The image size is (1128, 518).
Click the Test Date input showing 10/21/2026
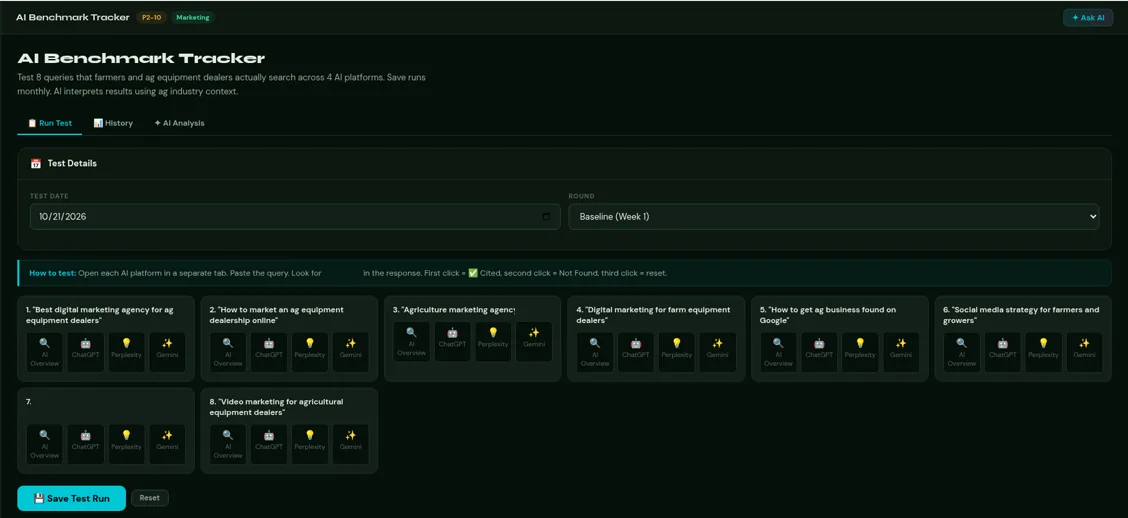pyautogui.click(x=295, y=216)
